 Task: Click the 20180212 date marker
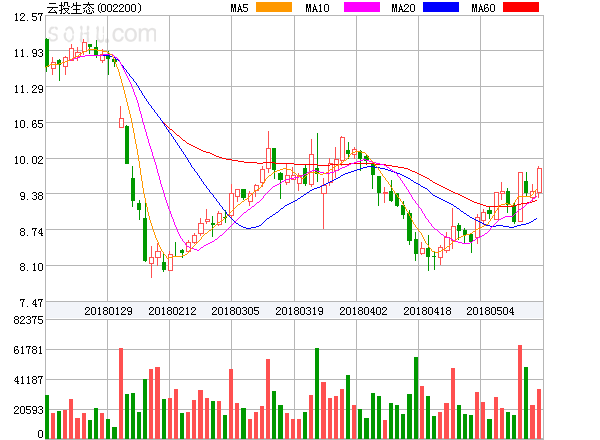point(172,311)
